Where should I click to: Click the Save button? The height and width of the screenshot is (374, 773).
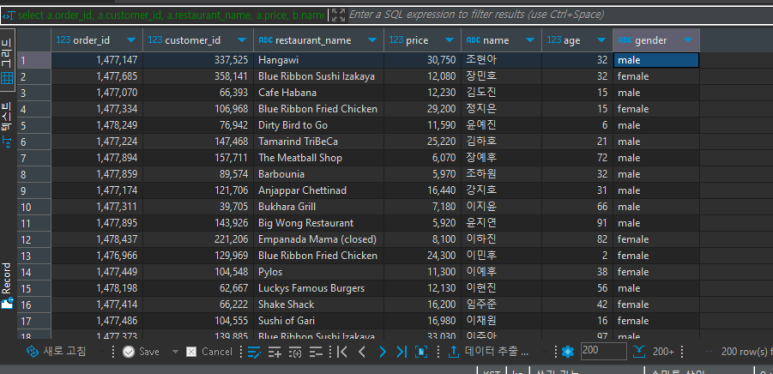click(x=141, y=351)
